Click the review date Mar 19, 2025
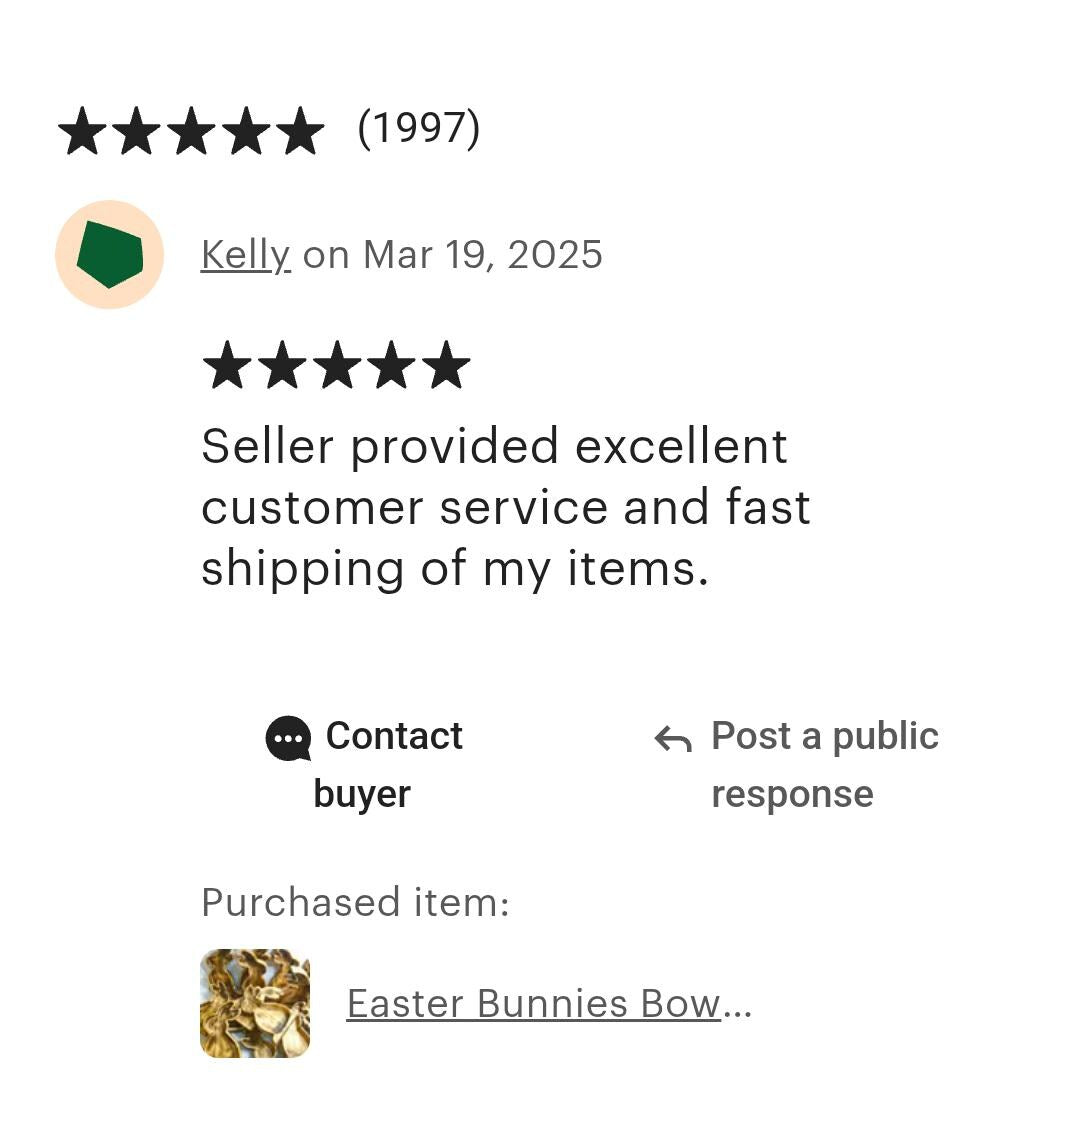1079x1135 pixels. (483, 255)
